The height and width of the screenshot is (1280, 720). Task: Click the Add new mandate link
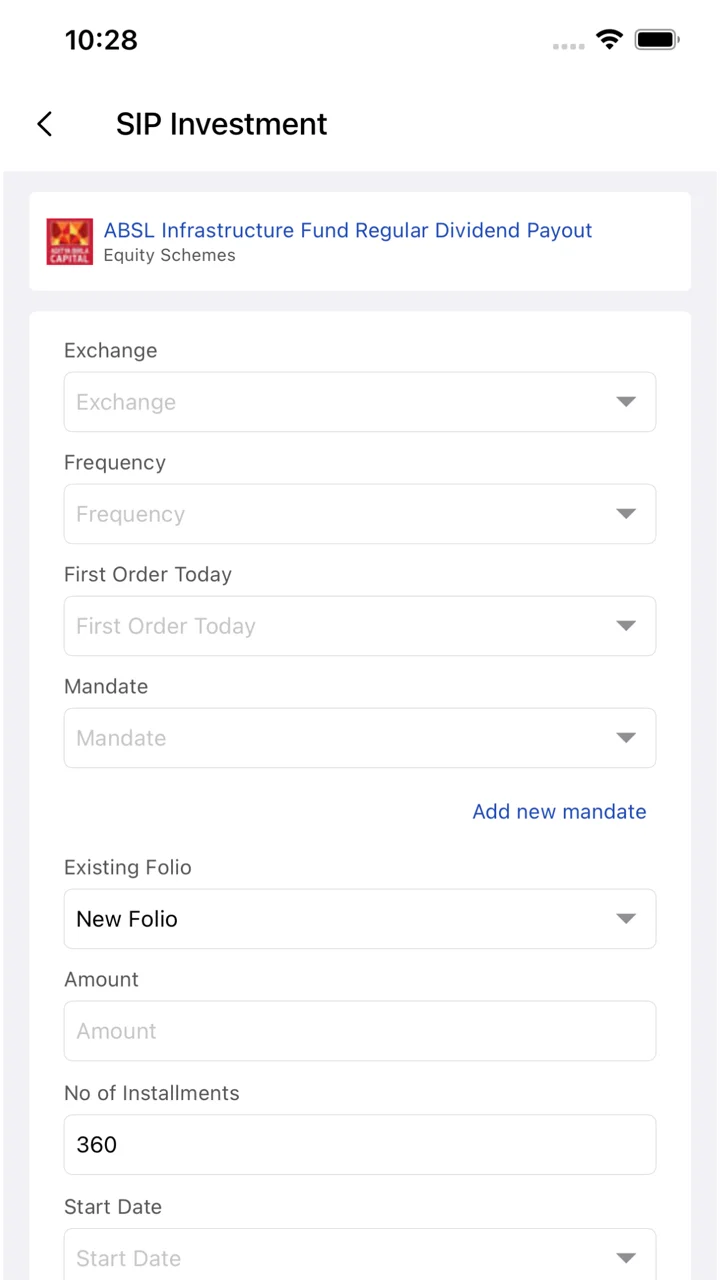coord(559,811)
